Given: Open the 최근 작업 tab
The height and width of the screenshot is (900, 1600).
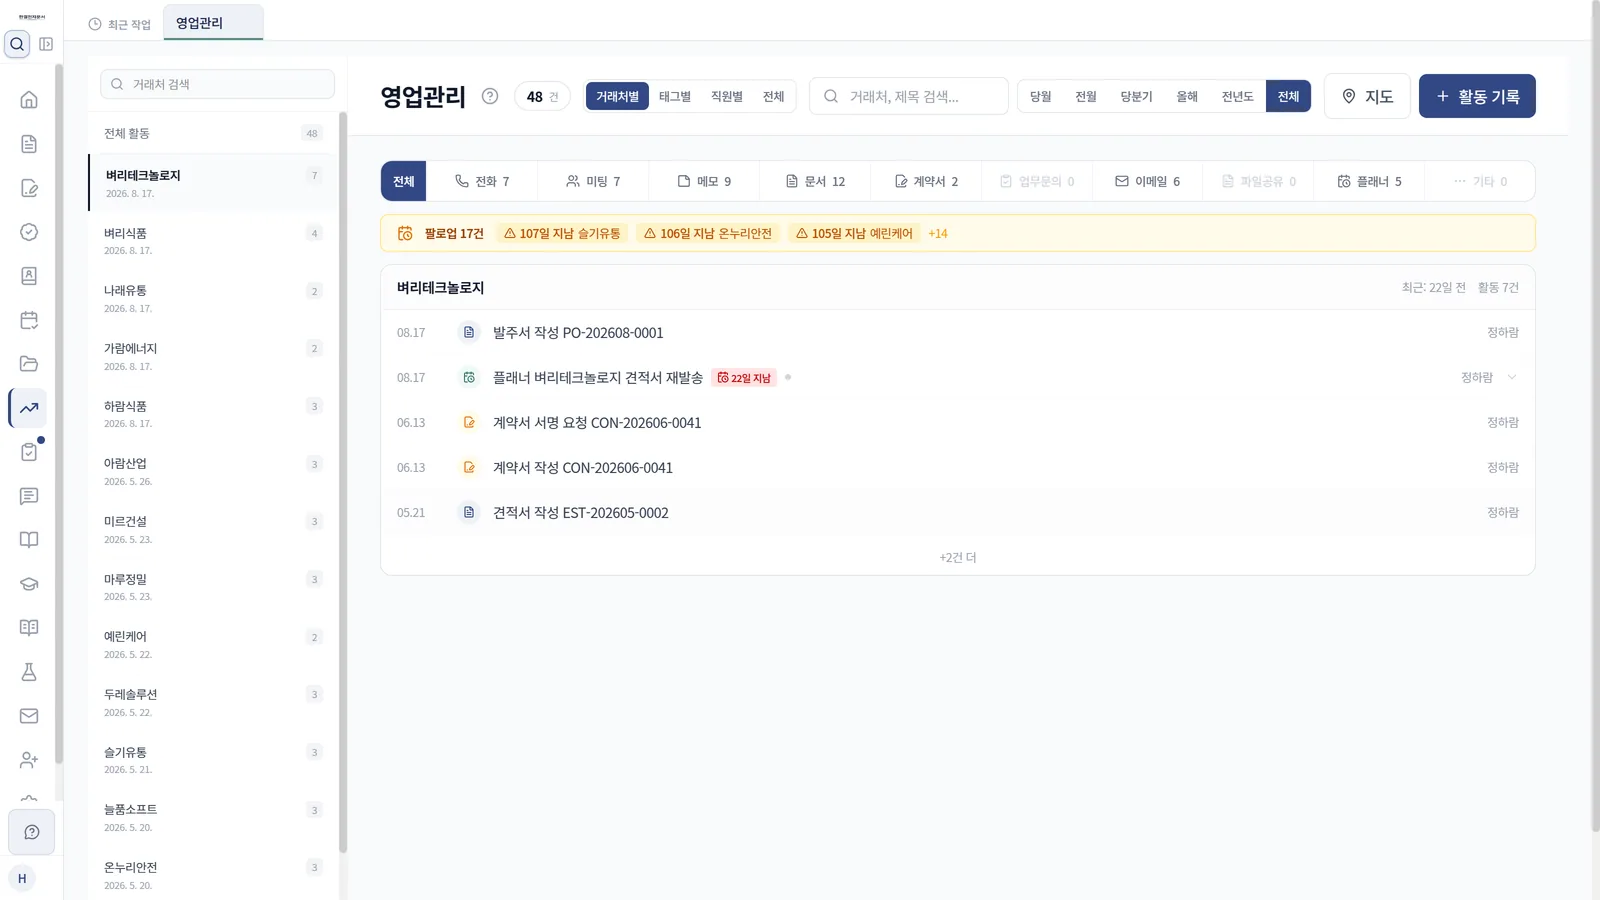Looking at the screenshot, I should pos(119,24).
